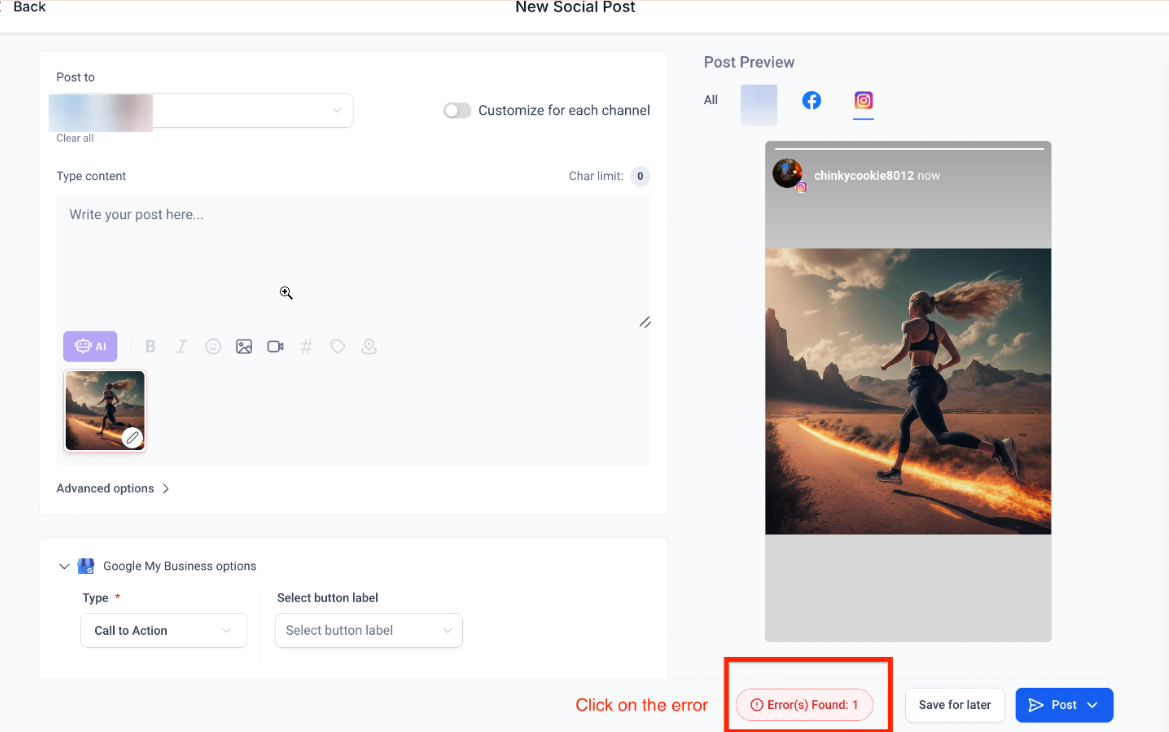The image size is (1169, 732).
Task: Click the AI content assistant button
Action: [x=90, y=347]
